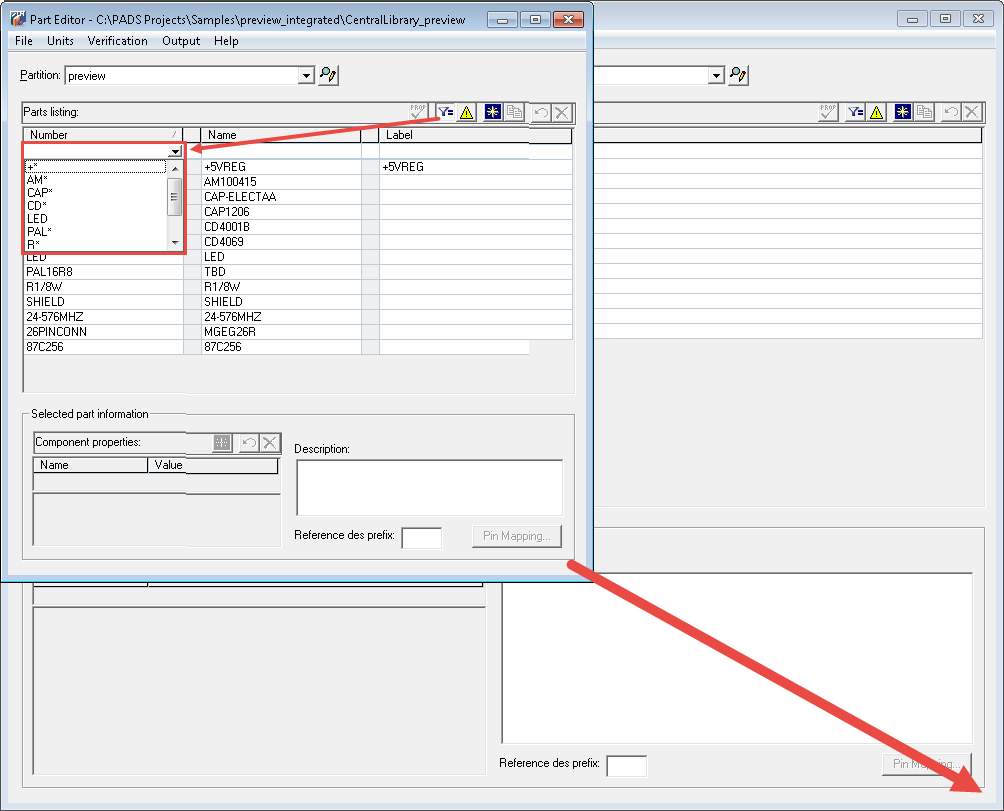The width and height of the screenshot is (1004, 811).
Task: Click the Number filter dropdown arrow
Action: [x=175, y=151]
